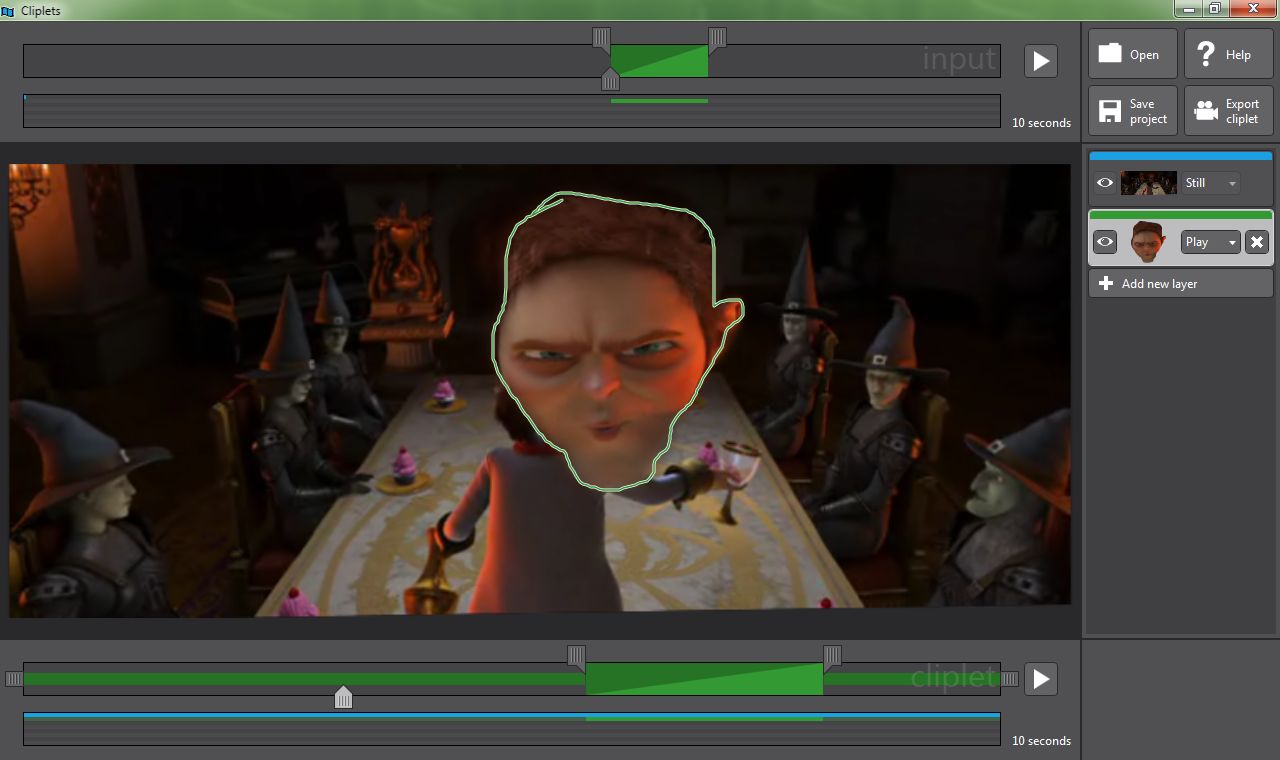1280x760 pixels.
Task: Click the cliplet timeline right edge handle
Action: click(x=1010, y=679)
